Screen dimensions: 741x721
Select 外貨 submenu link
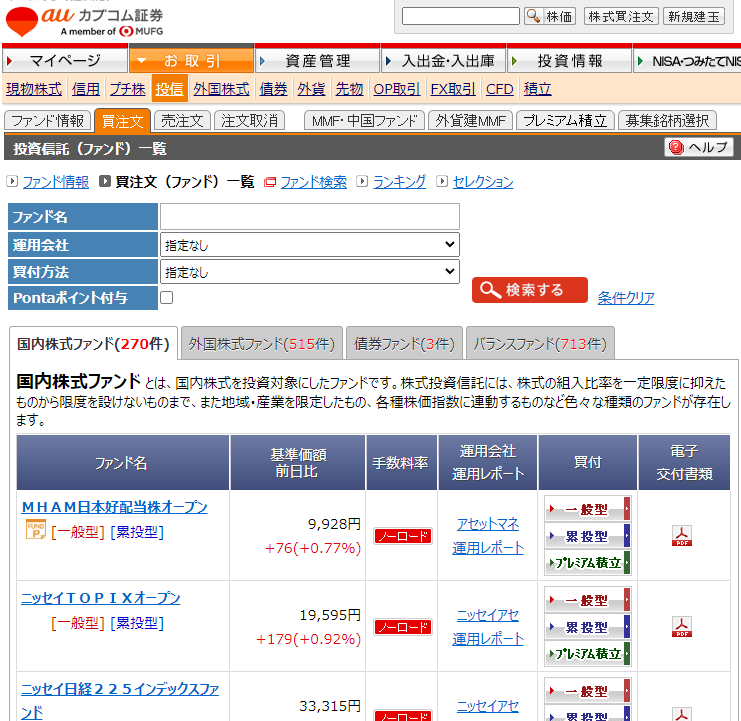coord(311,89)
